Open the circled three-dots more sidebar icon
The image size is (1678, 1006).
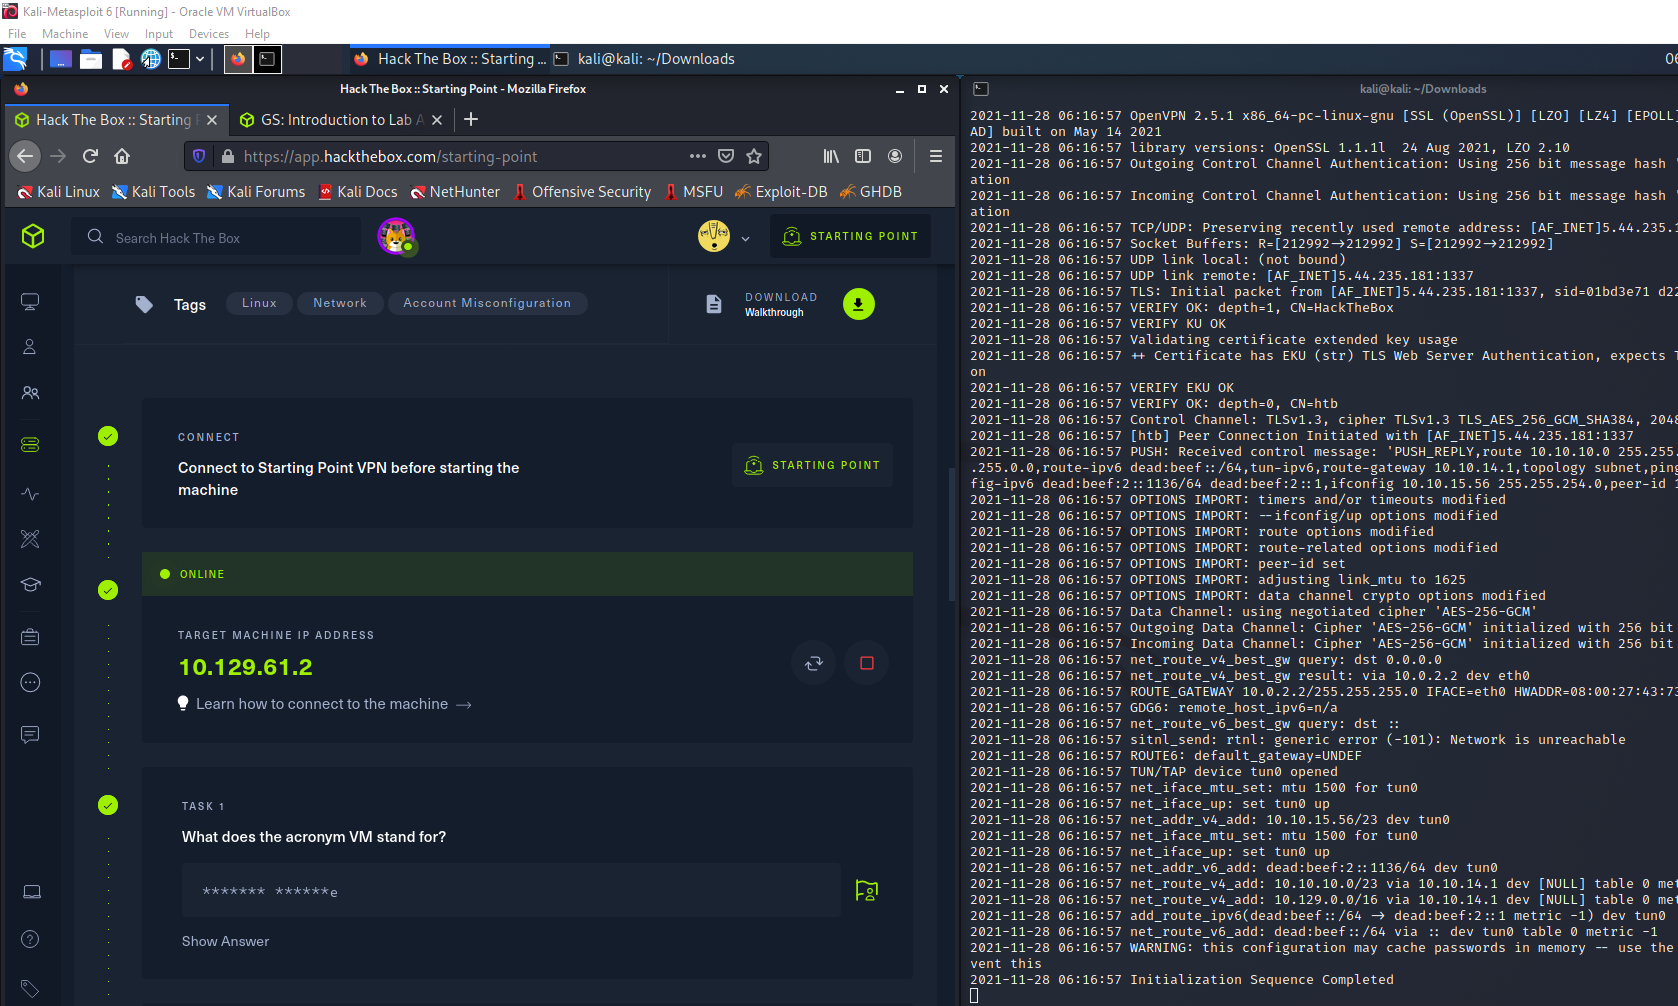(30, 682)
